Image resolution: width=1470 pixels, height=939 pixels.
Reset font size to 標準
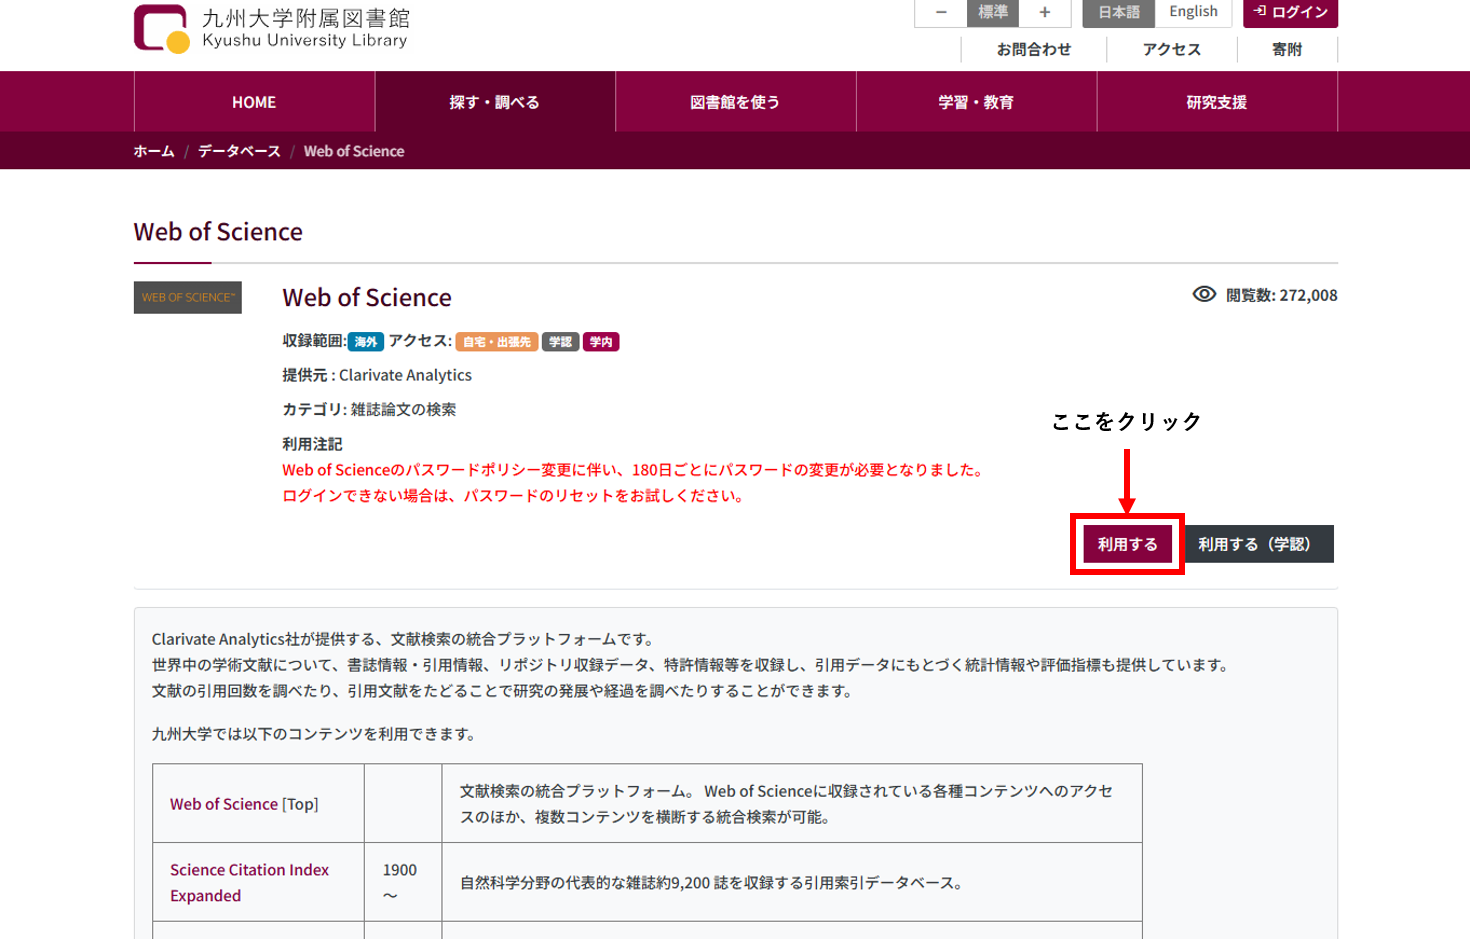[992, 13]
